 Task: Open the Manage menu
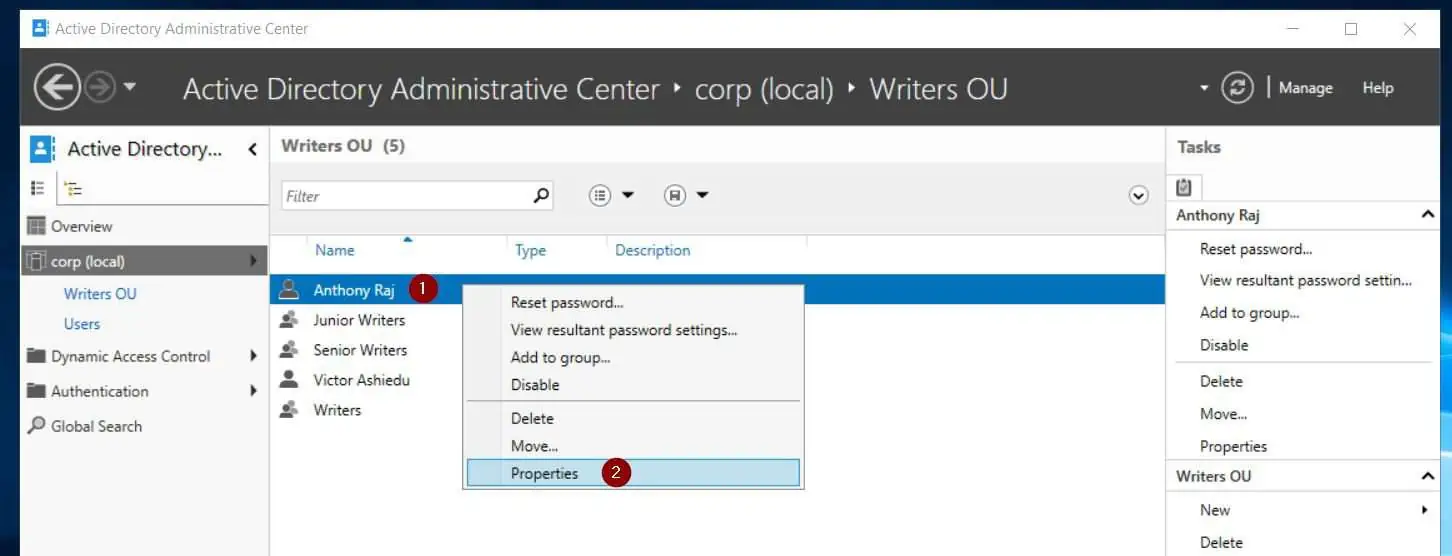(1306, 88)
